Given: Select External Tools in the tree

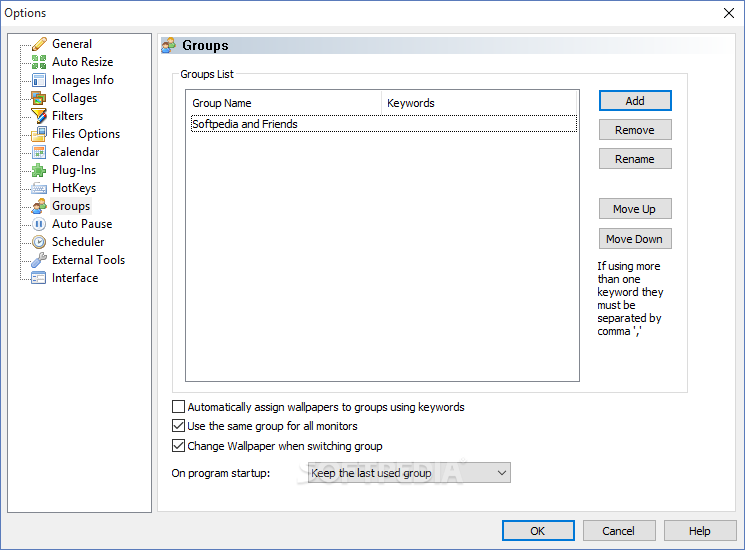Looking at the screenshot, I should (88, 260).
